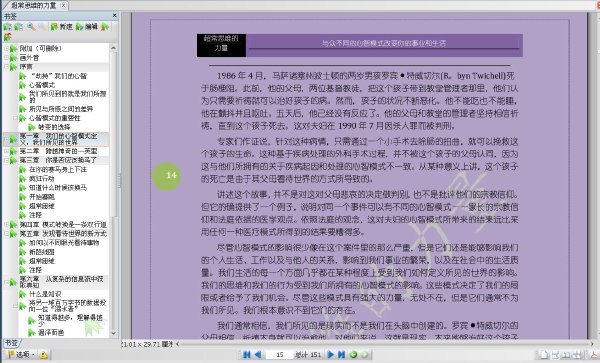Screen dimensions: 600x363
Task: Go to the previous page
Action: (x=258, y=355)
